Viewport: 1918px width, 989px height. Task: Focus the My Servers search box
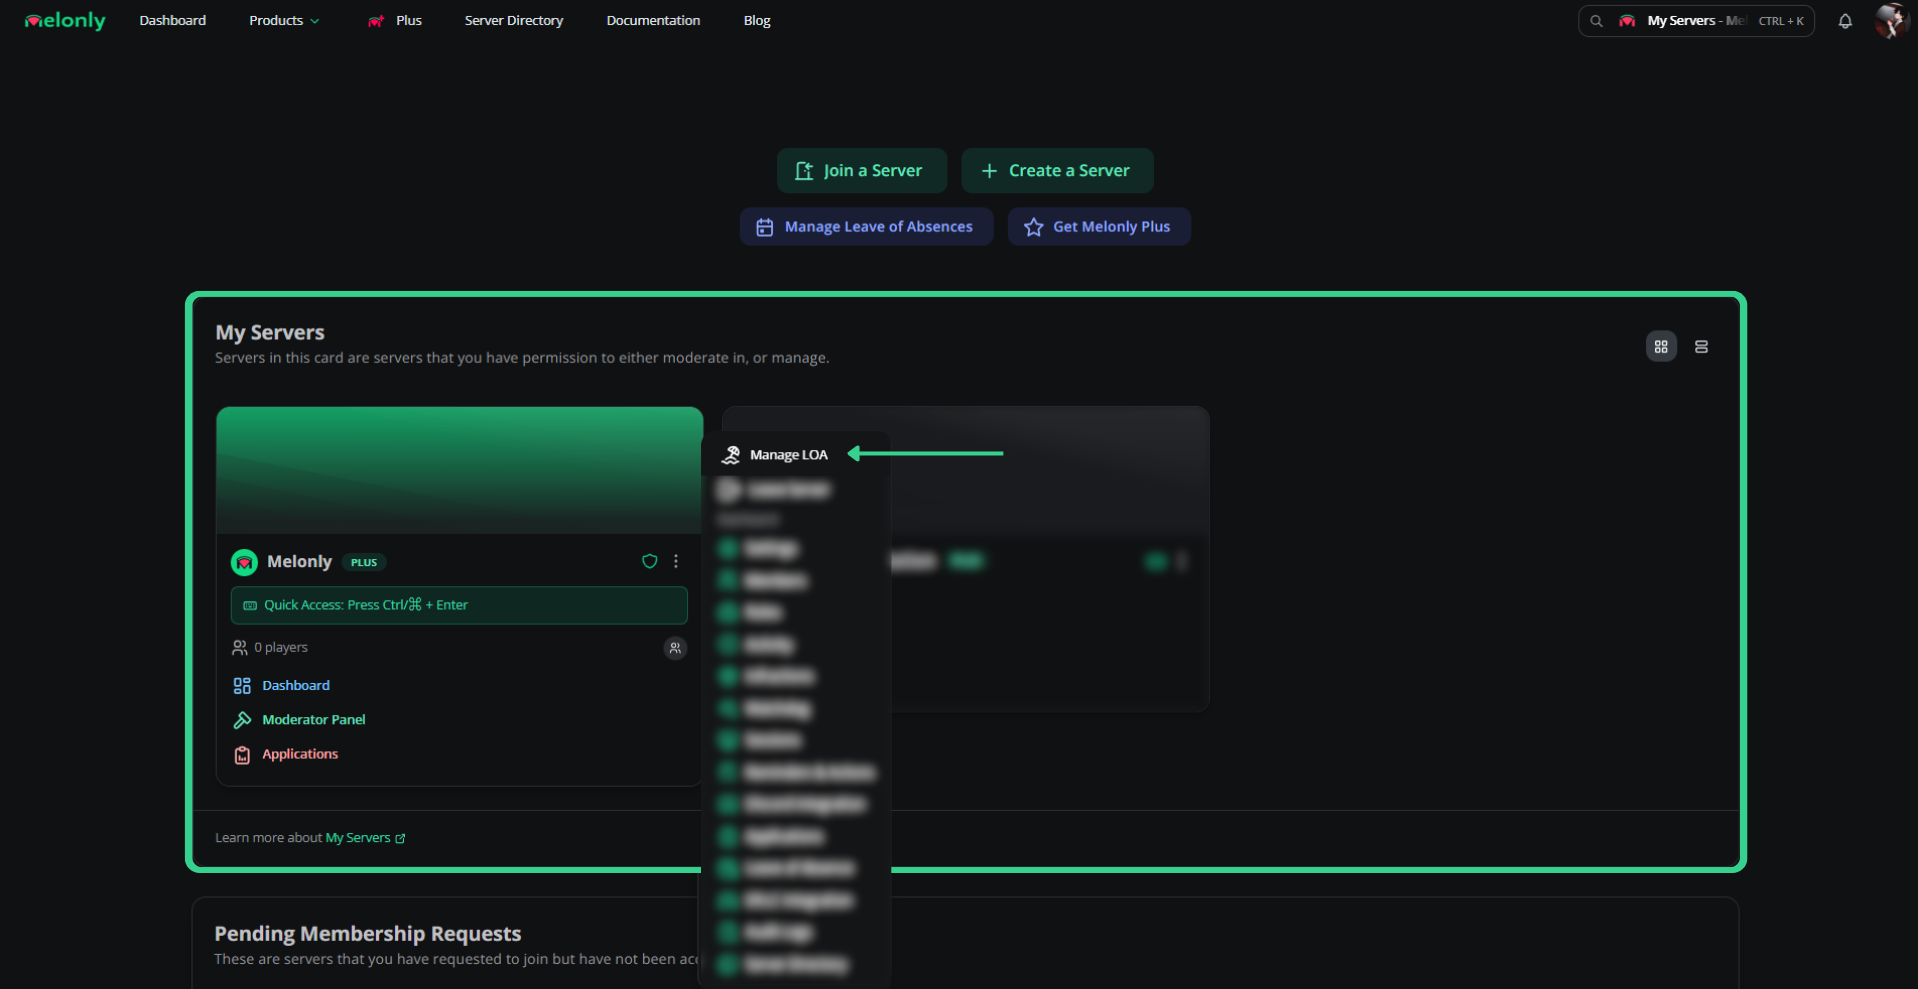point(1696,21)
